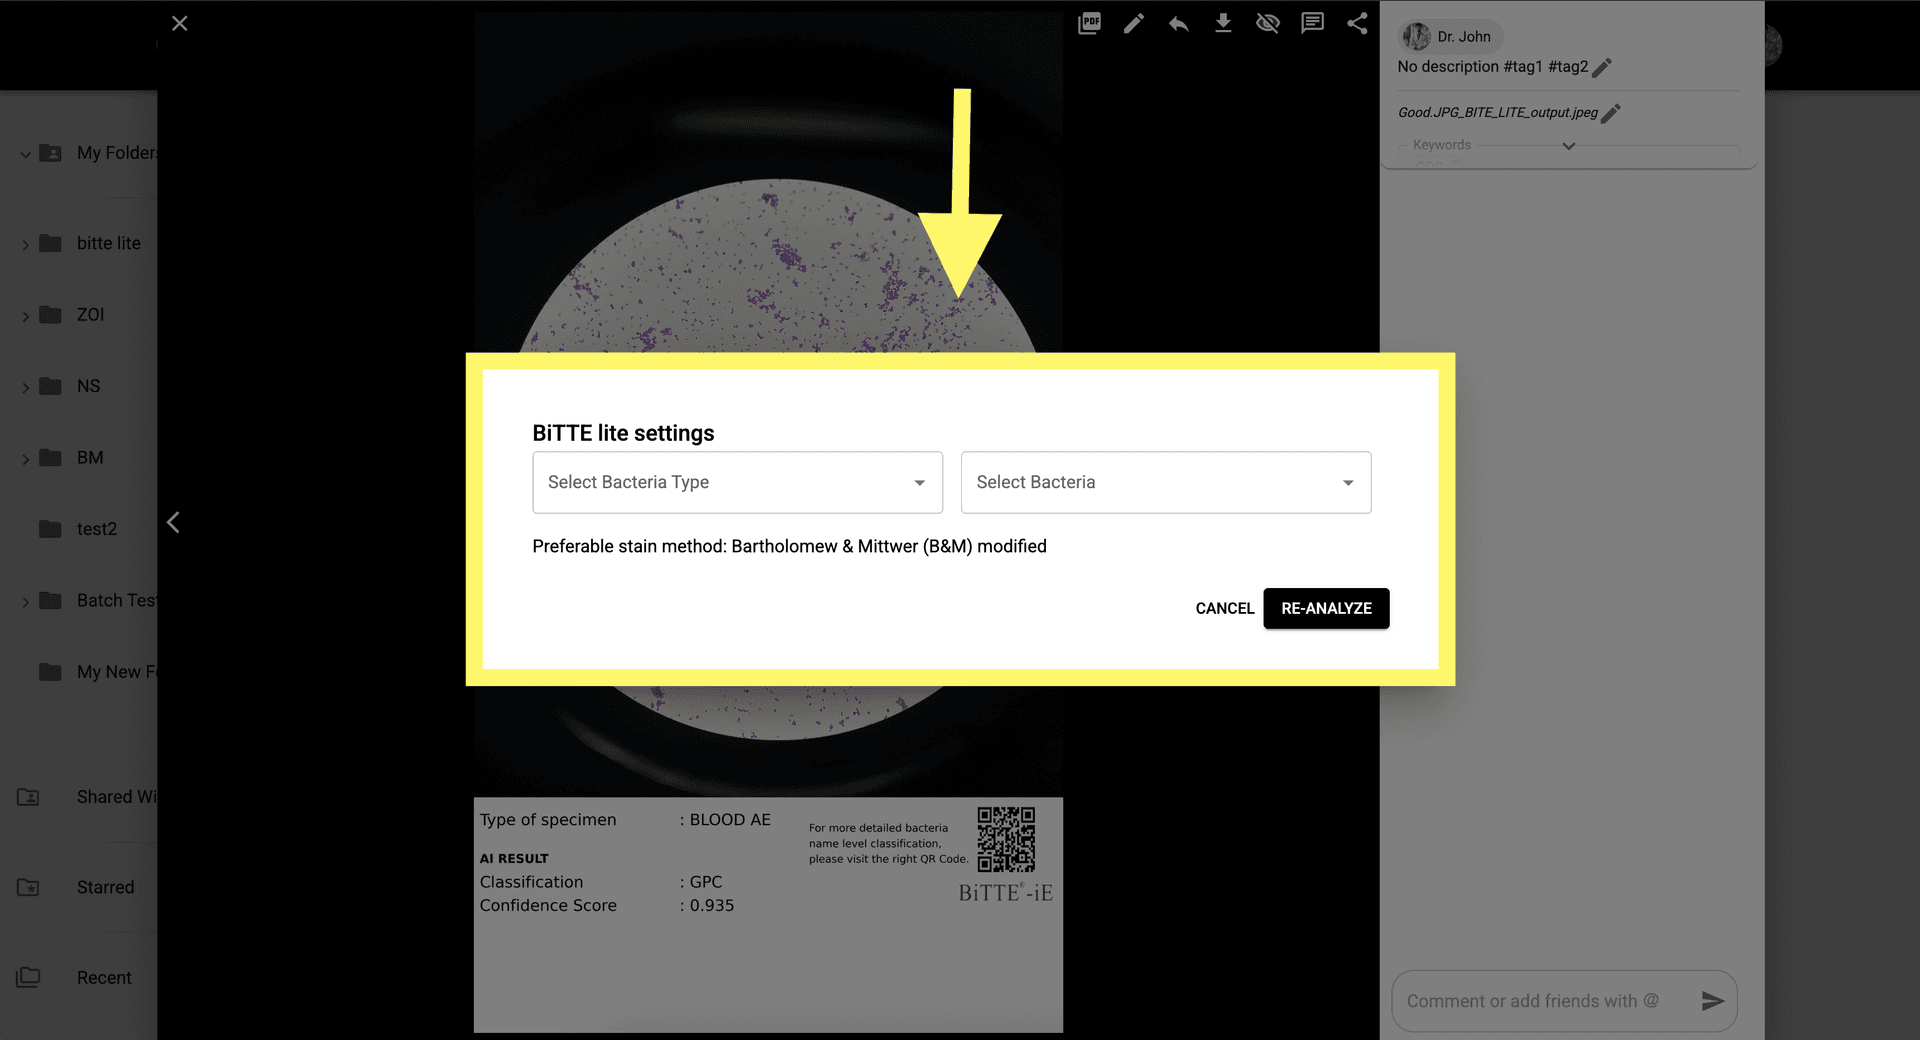Image resolution: width=1920 pixels, height=1040 pixels.
Task: Download the analyzed image
Action: click(1223, 22)
